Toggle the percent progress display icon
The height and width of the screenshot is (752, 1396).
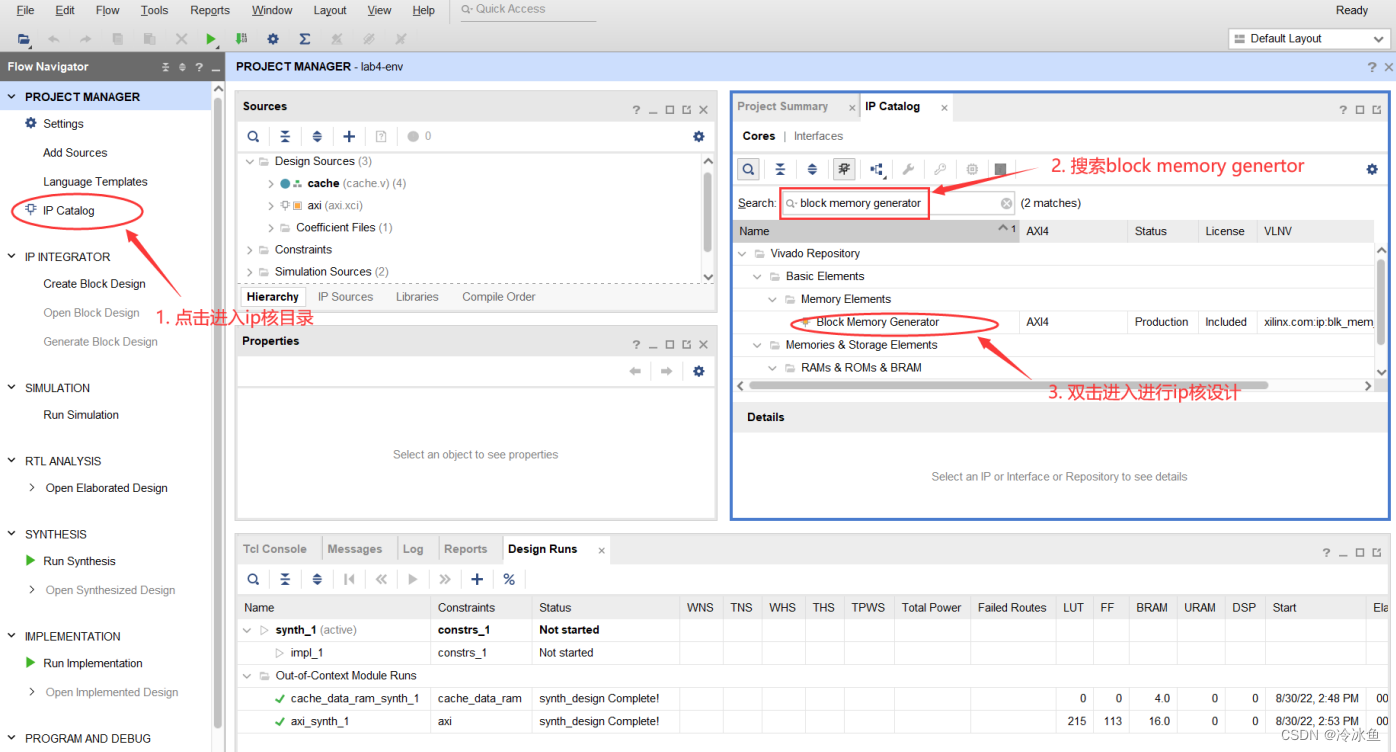[509, 579]
